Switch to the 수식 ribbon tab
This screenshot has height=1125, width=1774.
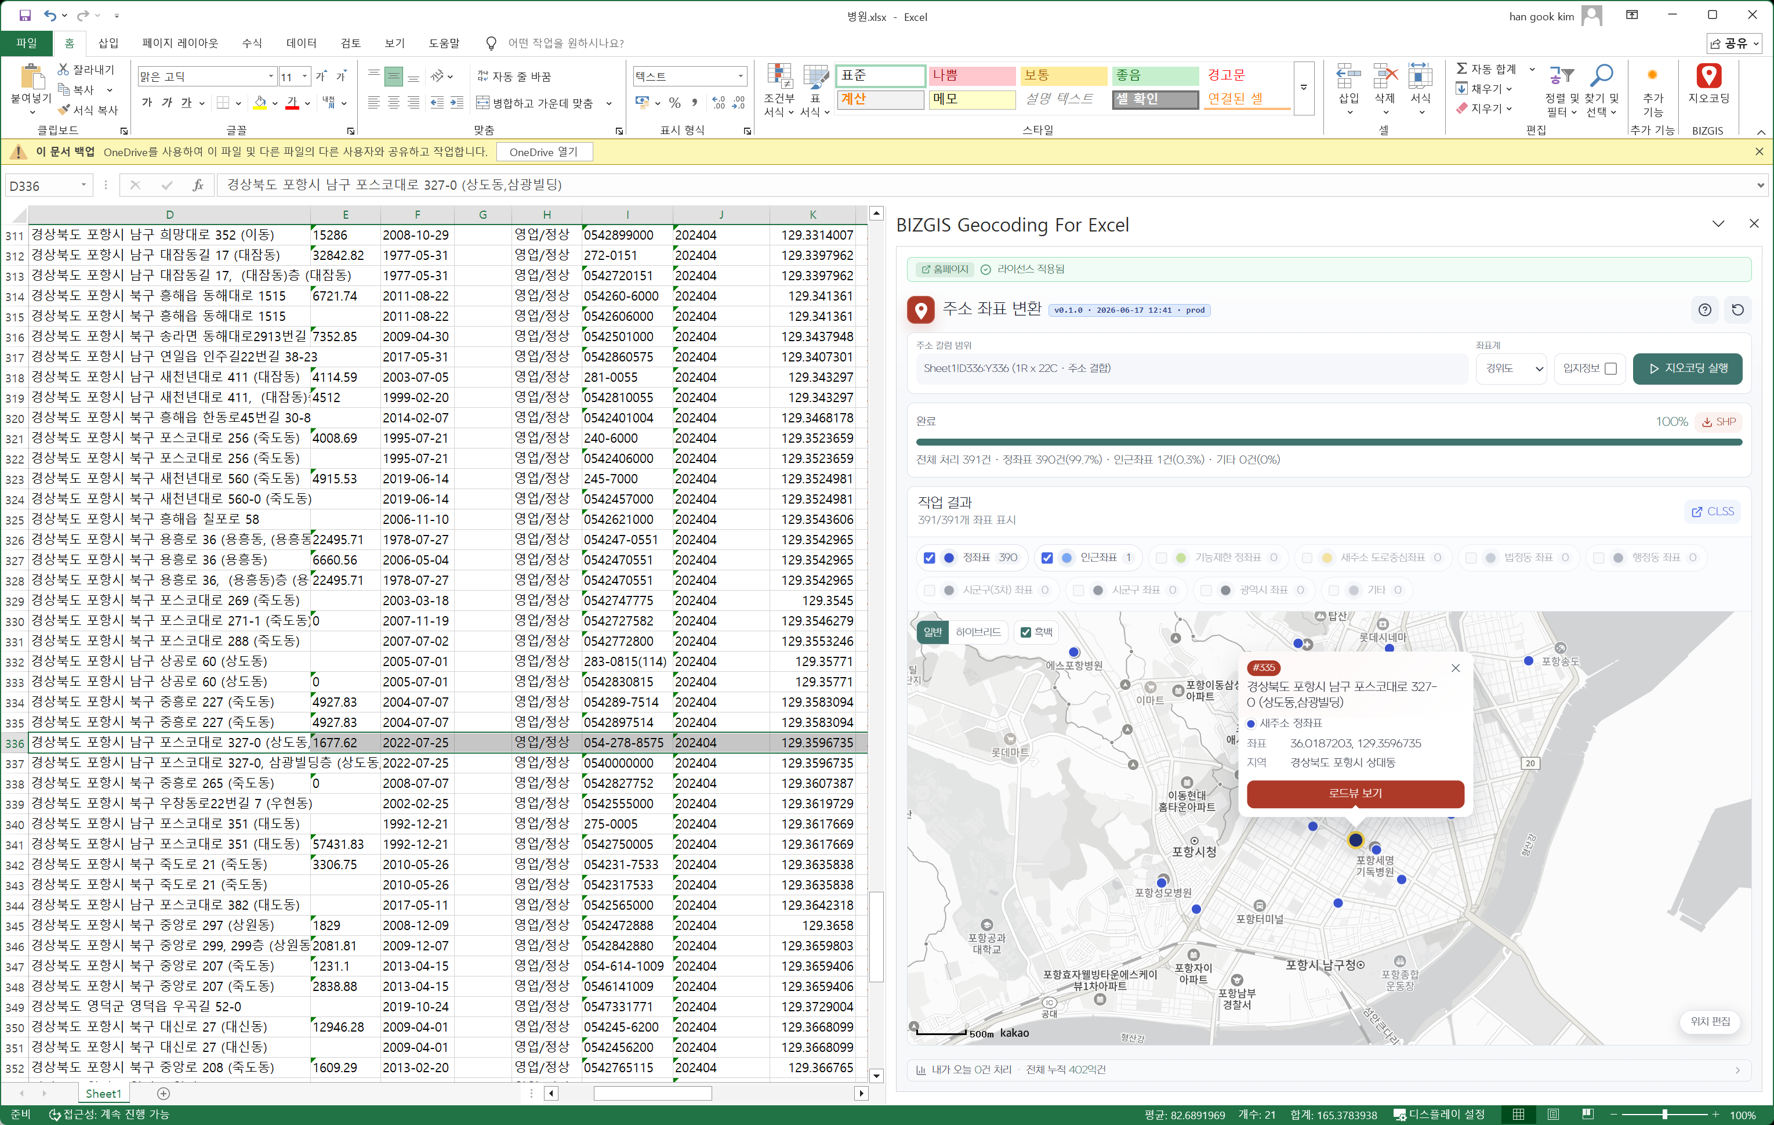(x=252, y=43)
